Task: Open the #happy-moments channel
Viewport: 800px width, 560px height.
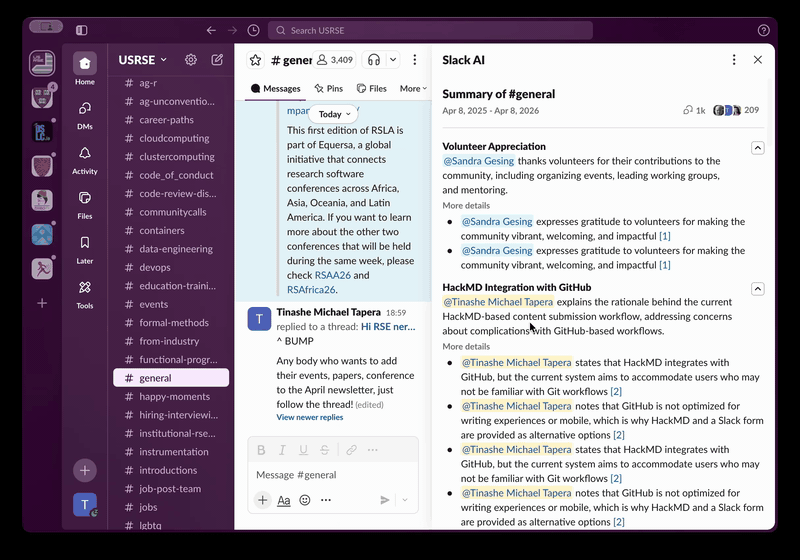Action: (x=171, y=396)
